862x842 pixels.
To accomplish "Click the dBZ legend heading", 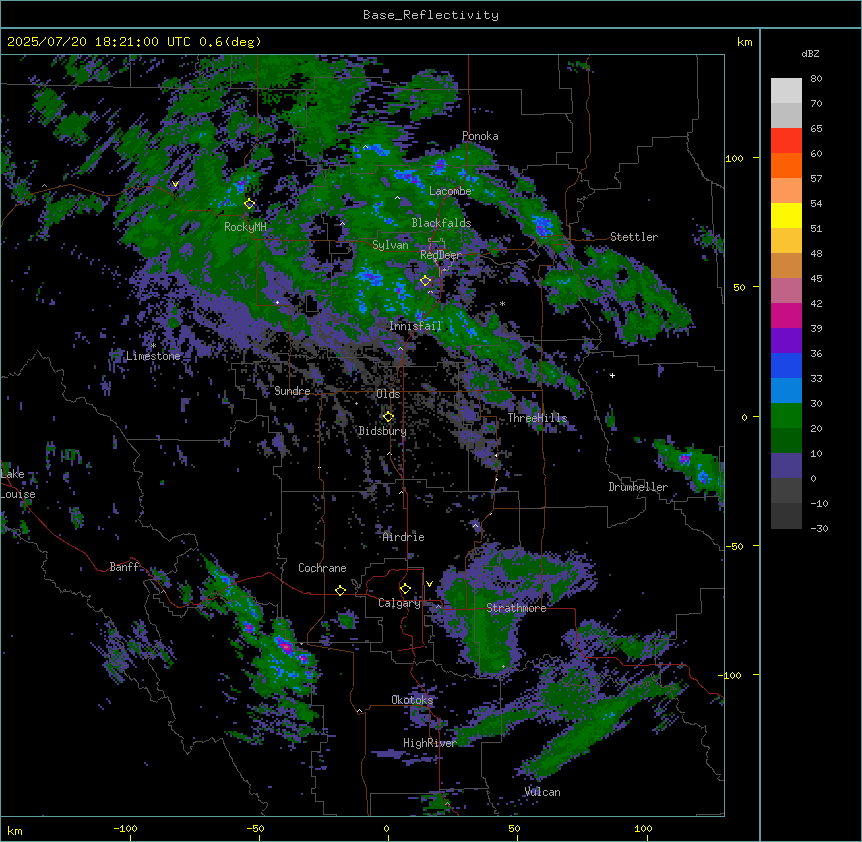I will point(810,53).
